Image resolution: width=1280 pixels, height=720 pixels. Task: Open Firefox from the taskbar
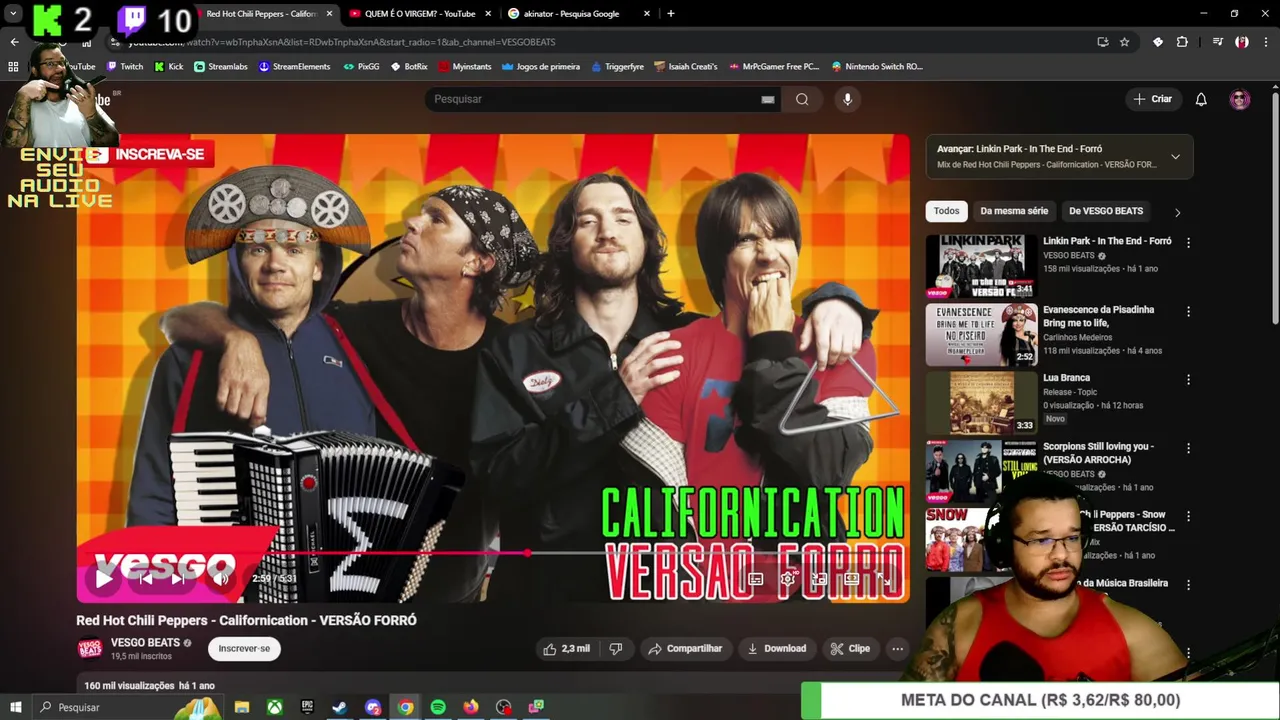click(x=471, y=707)
